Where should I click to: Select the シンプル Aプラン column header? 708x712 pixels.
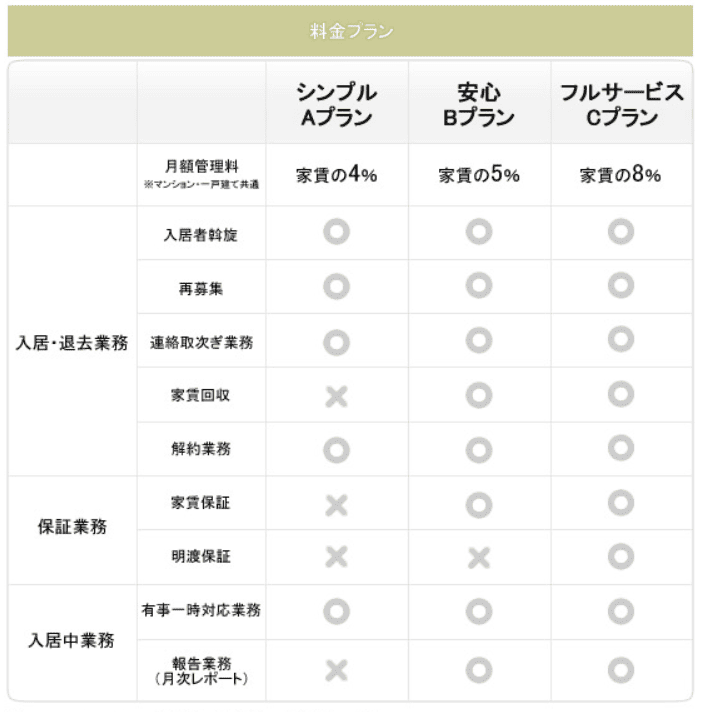337,104
